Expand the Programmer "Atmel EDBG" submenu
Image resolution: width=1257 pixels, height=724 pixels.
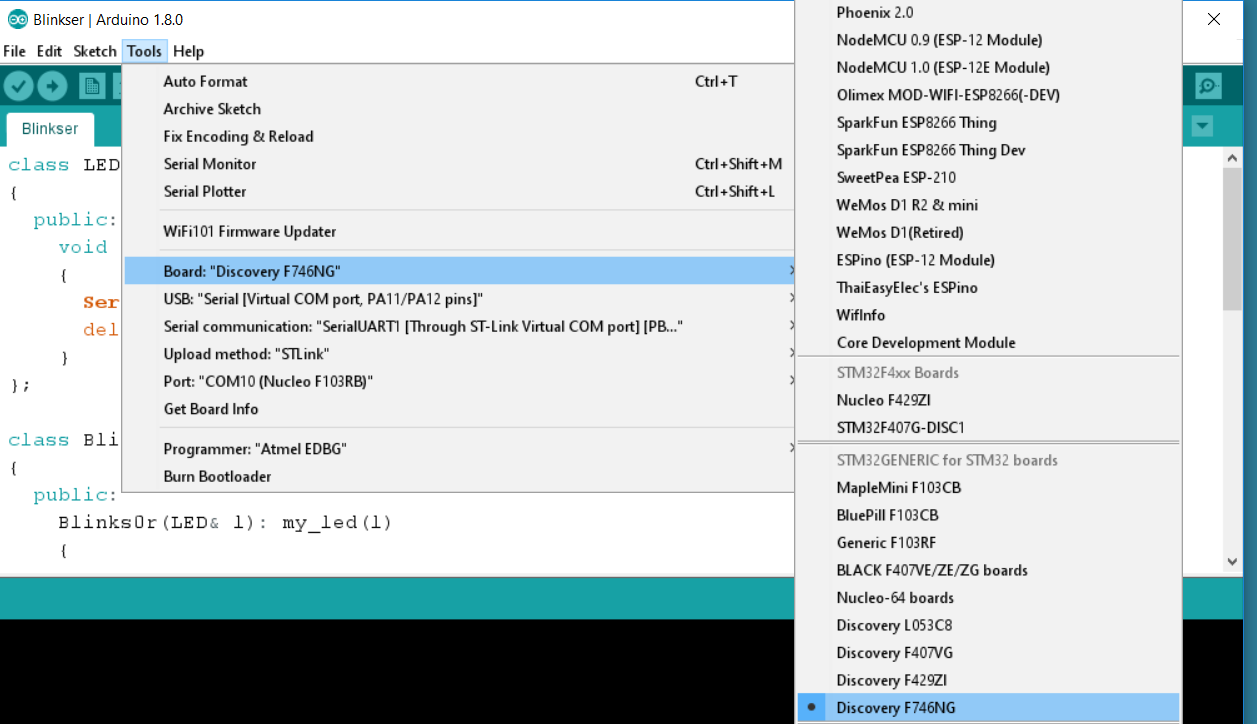(459, 449)
